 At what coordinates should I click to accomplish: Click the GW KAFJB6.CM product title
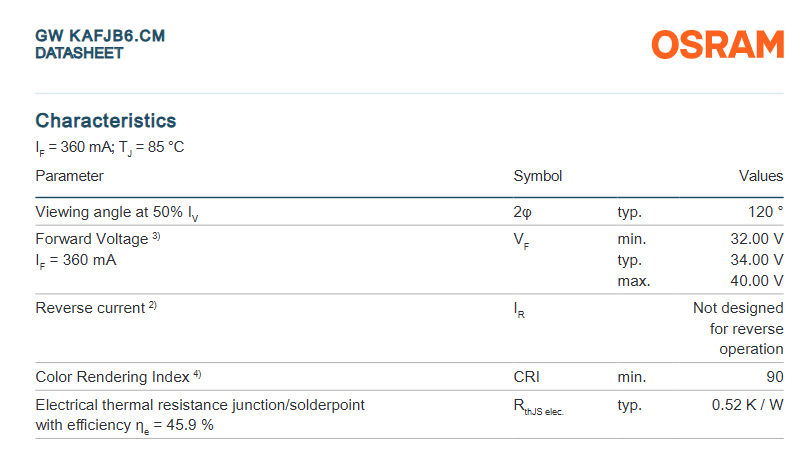[x=100, y=36]
